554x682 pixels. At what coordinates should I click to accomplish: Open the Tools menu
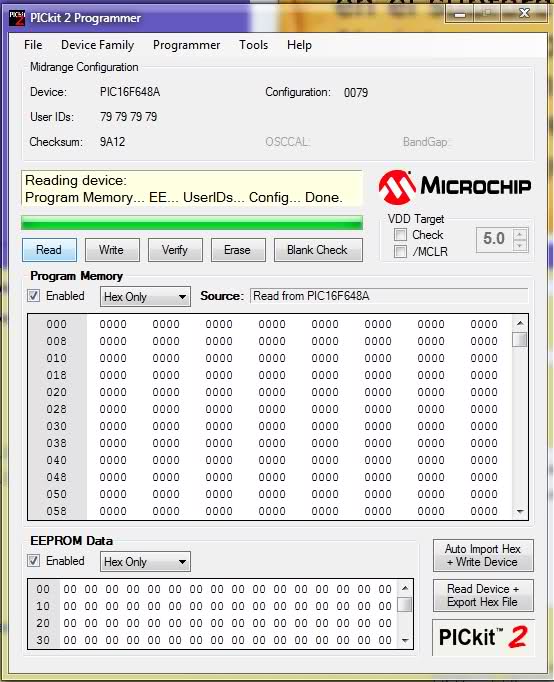(254, 45)
